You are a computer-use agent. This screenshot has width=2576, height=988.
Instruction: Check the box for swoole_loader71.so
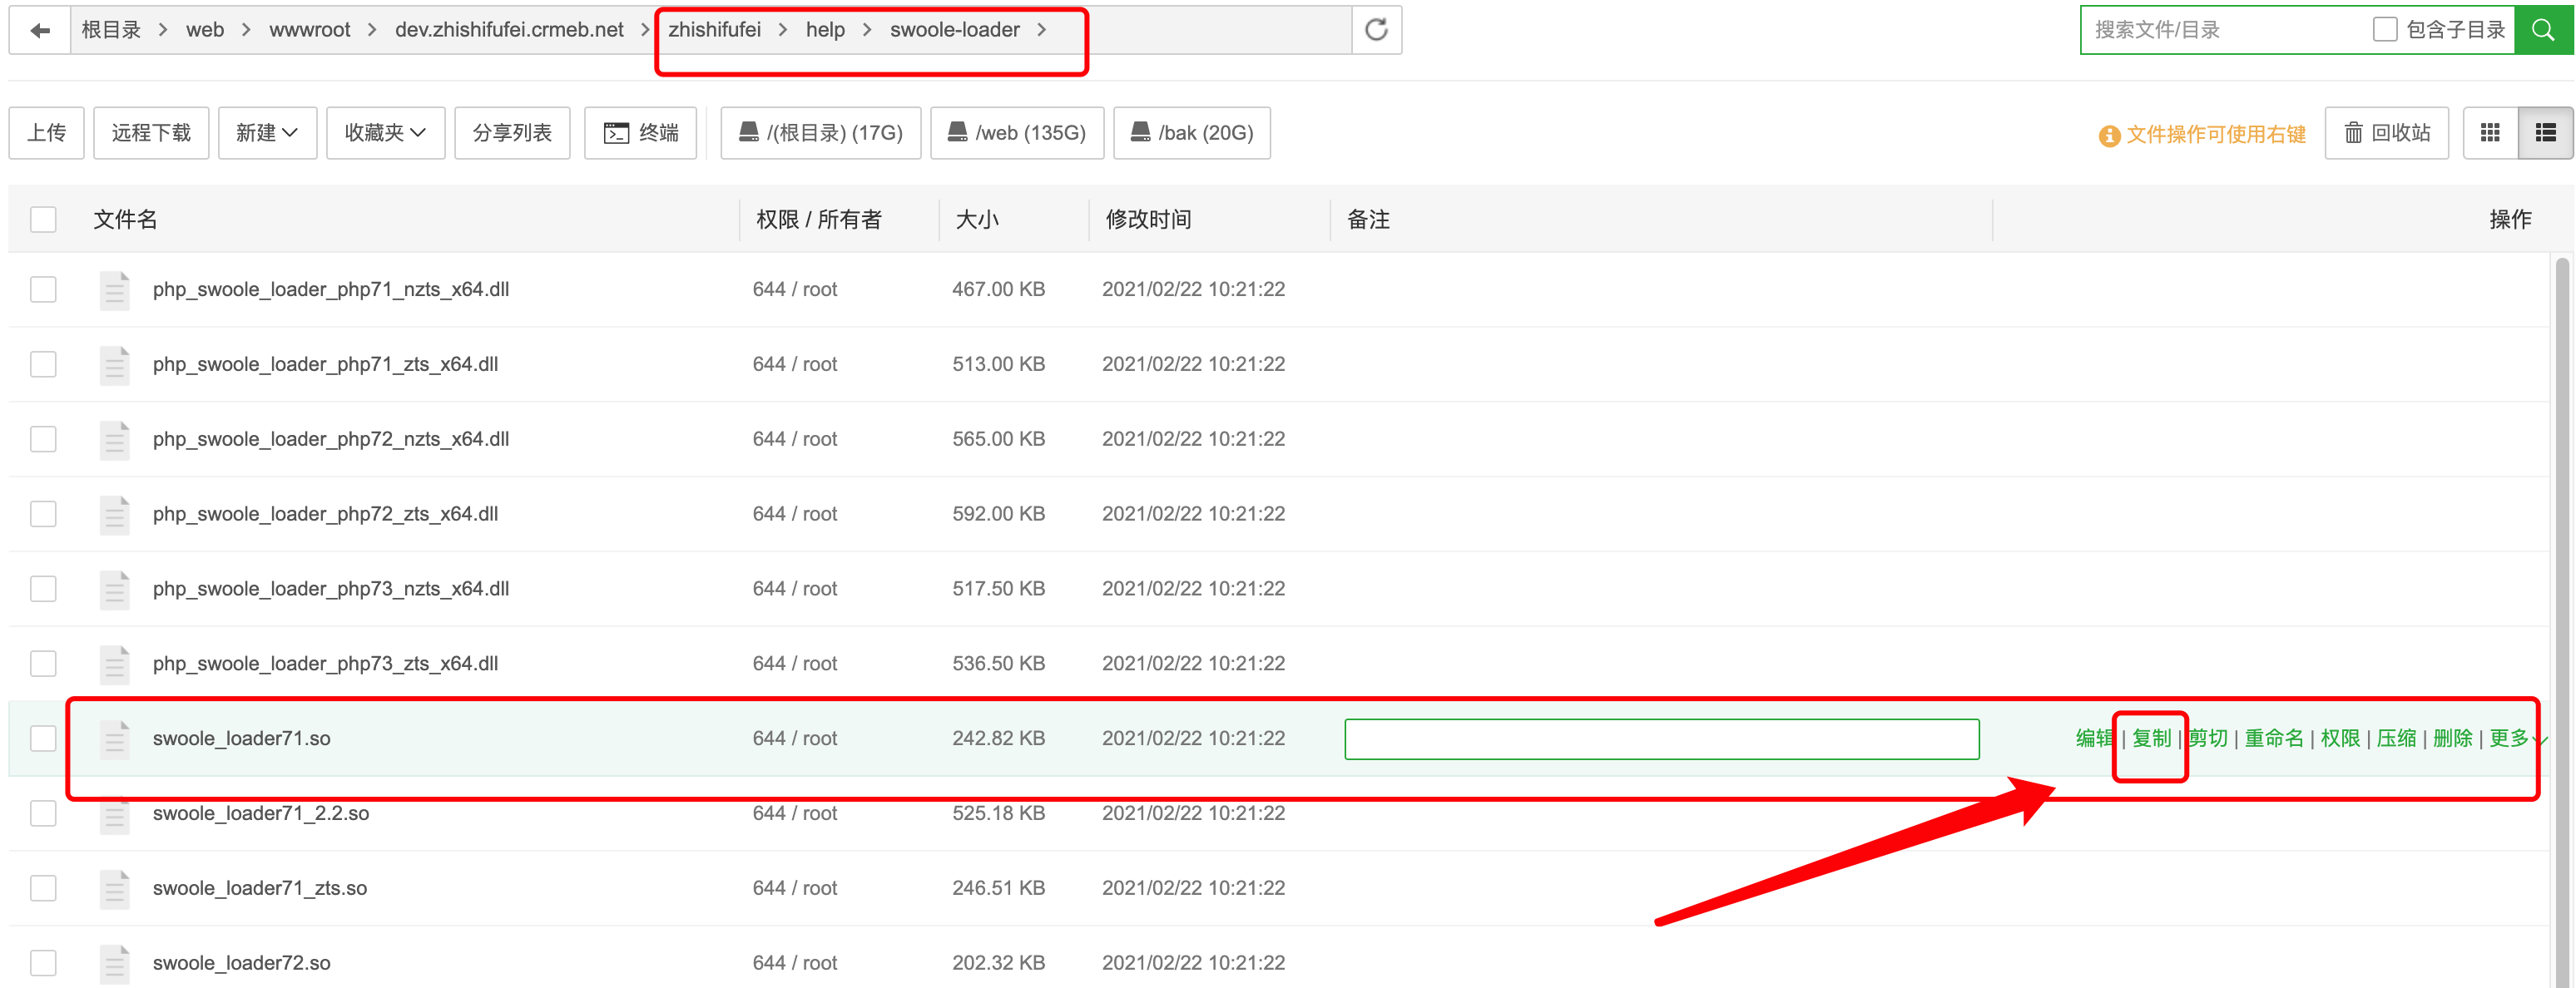pos(43,738)
